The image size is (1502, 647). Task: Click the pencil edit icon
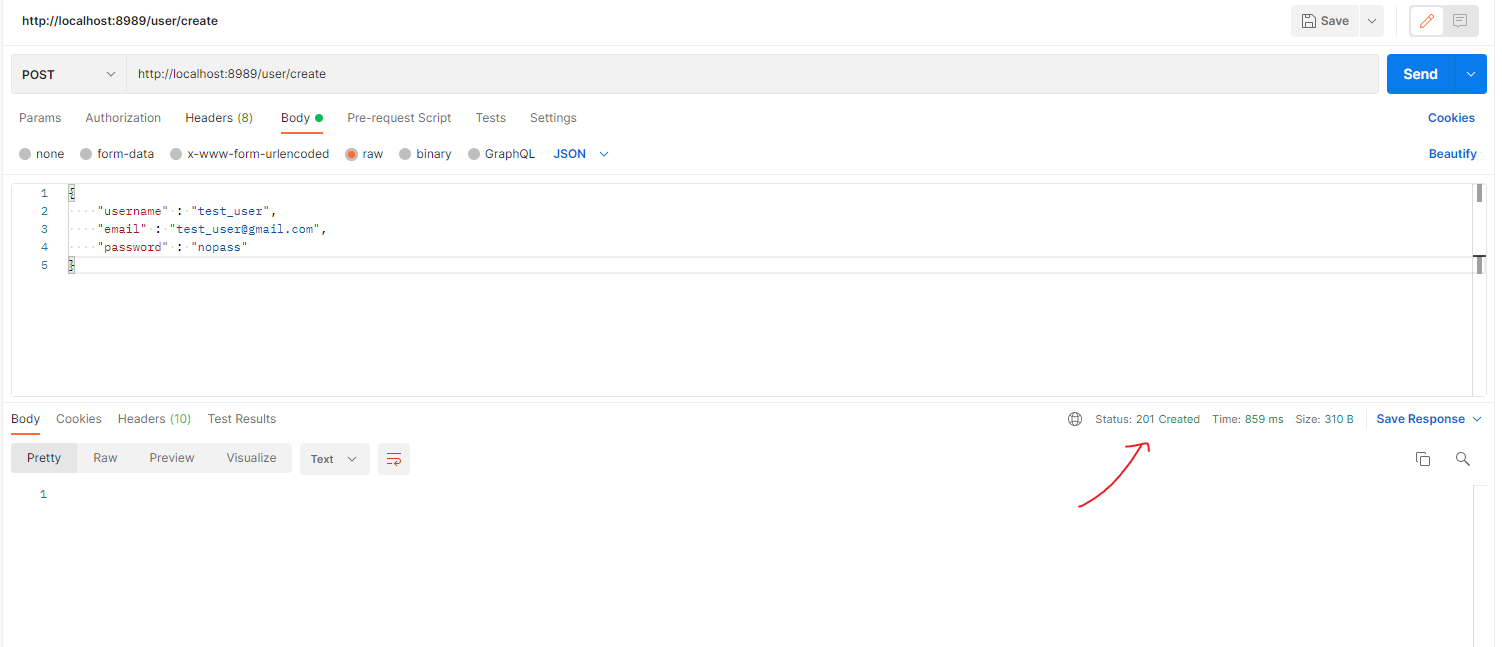click(x=1427, y=21)
